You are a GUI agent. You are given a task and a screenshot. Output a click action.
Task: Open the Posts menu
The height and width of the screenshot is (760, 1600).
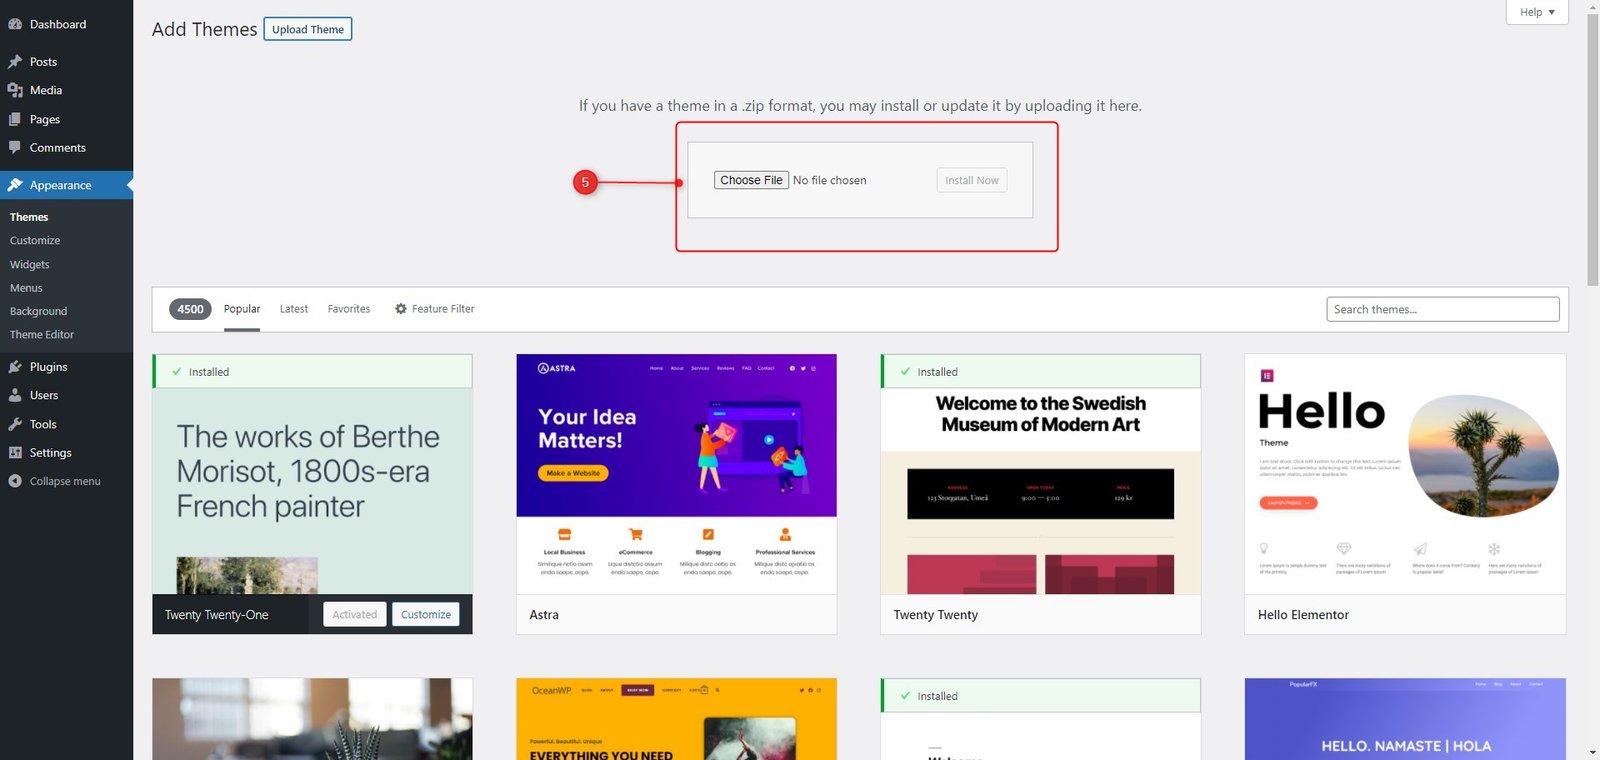pos(66,62)
